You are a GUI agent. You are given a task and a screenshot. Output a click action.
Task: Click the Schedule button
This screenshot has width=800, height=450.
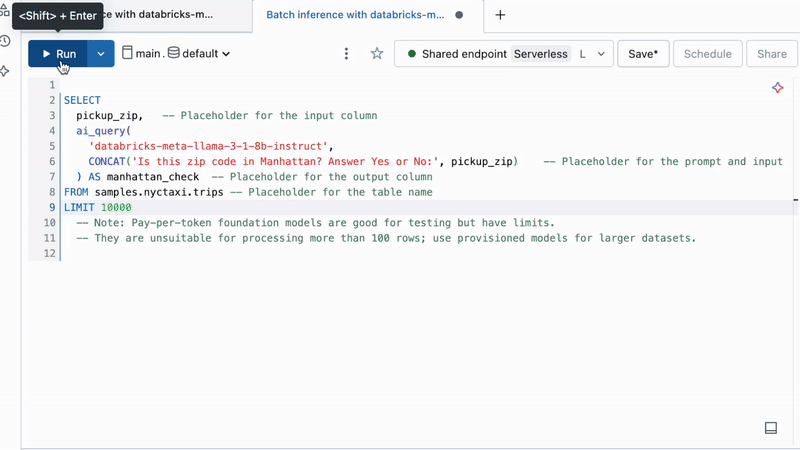coord(707,54)
